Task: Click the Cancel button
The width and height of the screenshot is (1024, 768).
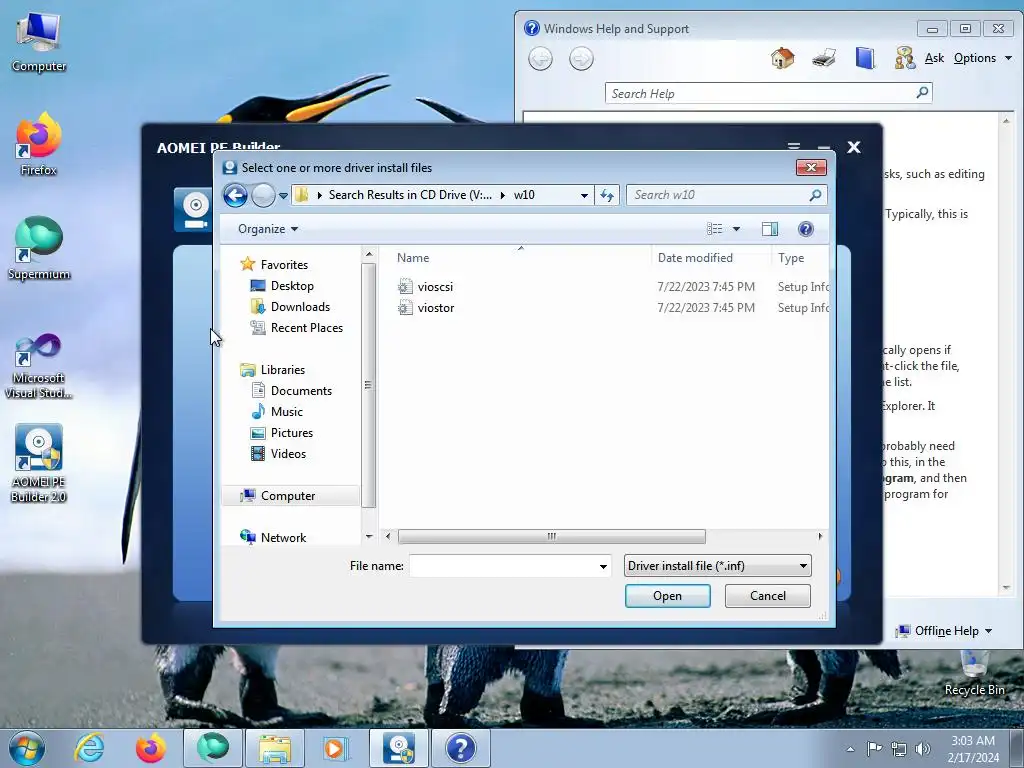Action: (x=767, y=596)
